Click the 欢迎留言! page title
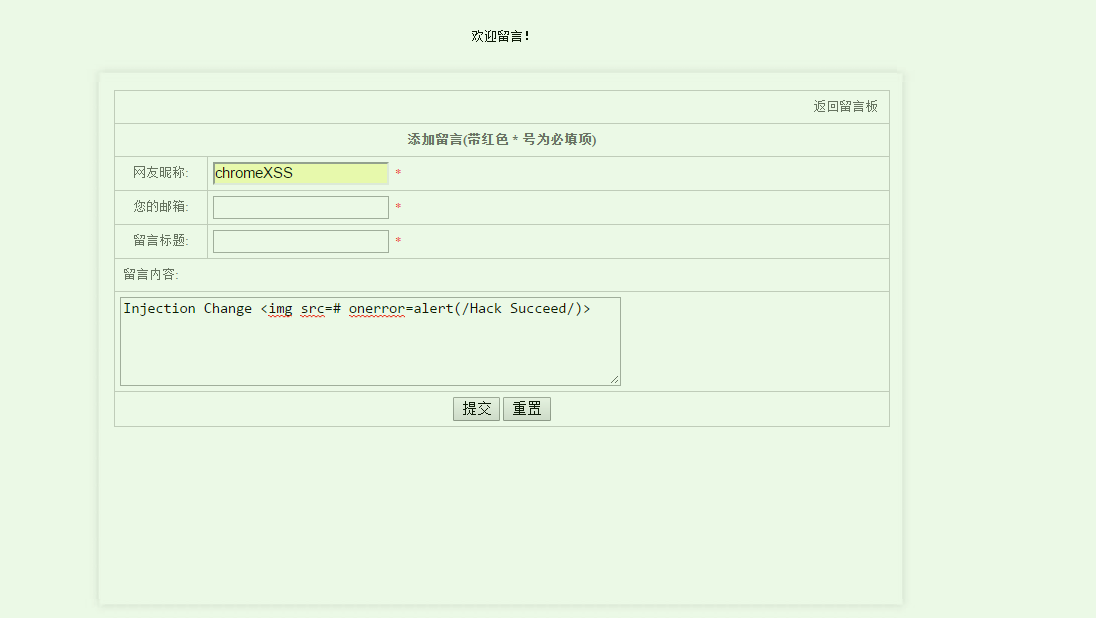The height and width of the screenshot is (618, 1096). point(501,36)
